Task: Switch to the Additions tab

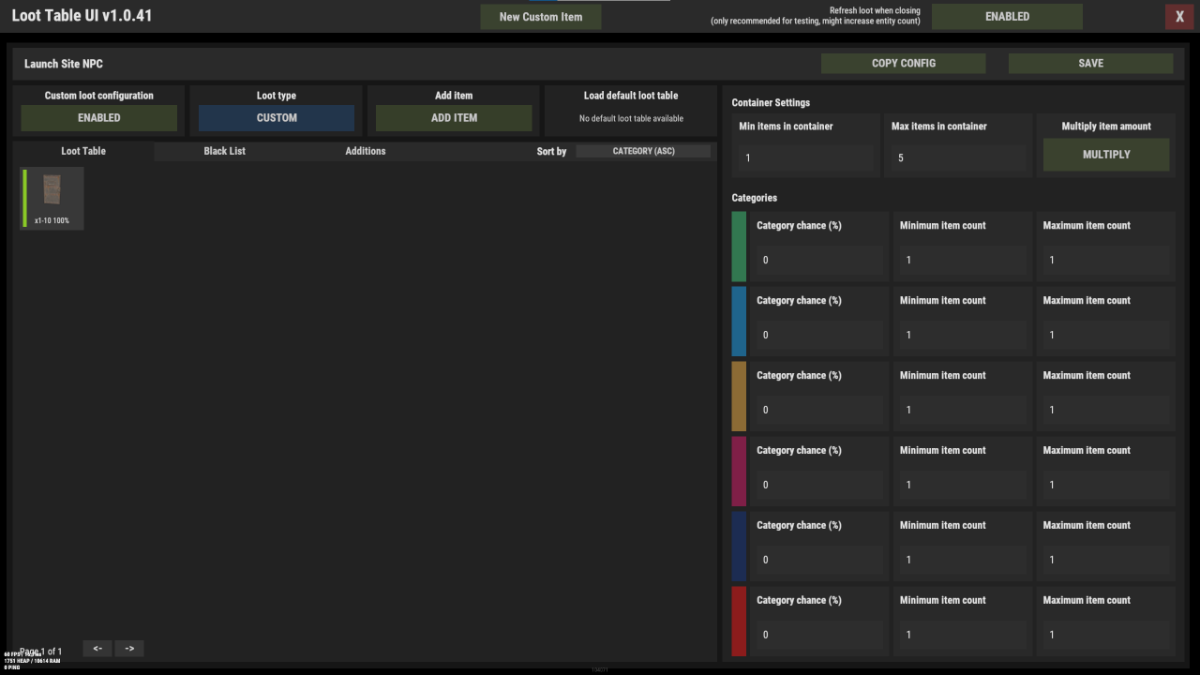Action: pyautogui.click(x=365, y=152)
